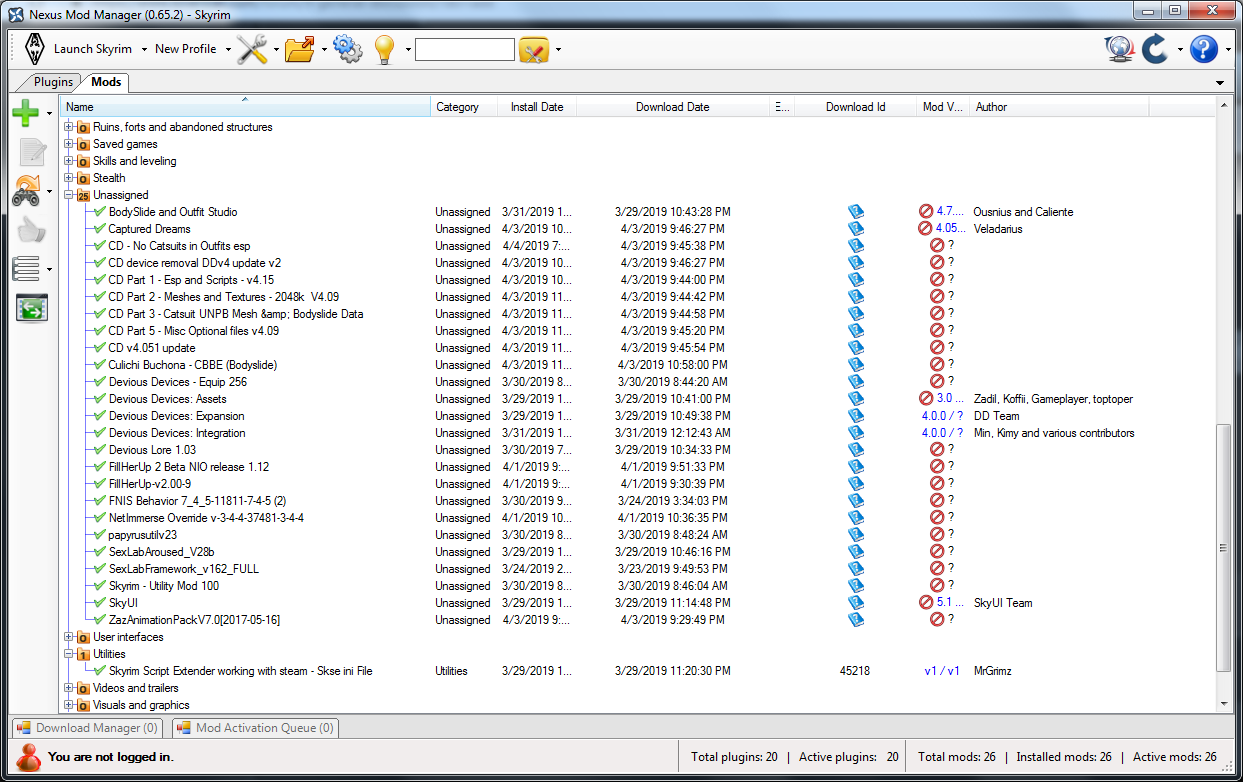
Task: Open the settings gear icon
Action: pos(348,49)
